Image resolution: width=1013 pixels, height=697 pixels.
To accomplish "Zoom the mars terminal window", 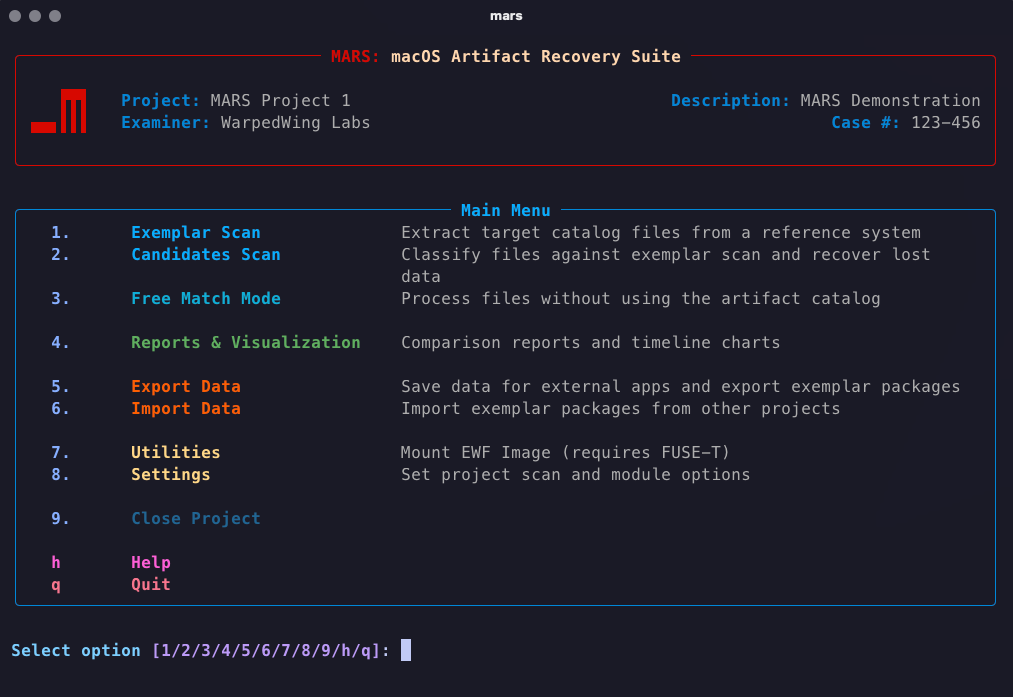I will tap(55, 16).
